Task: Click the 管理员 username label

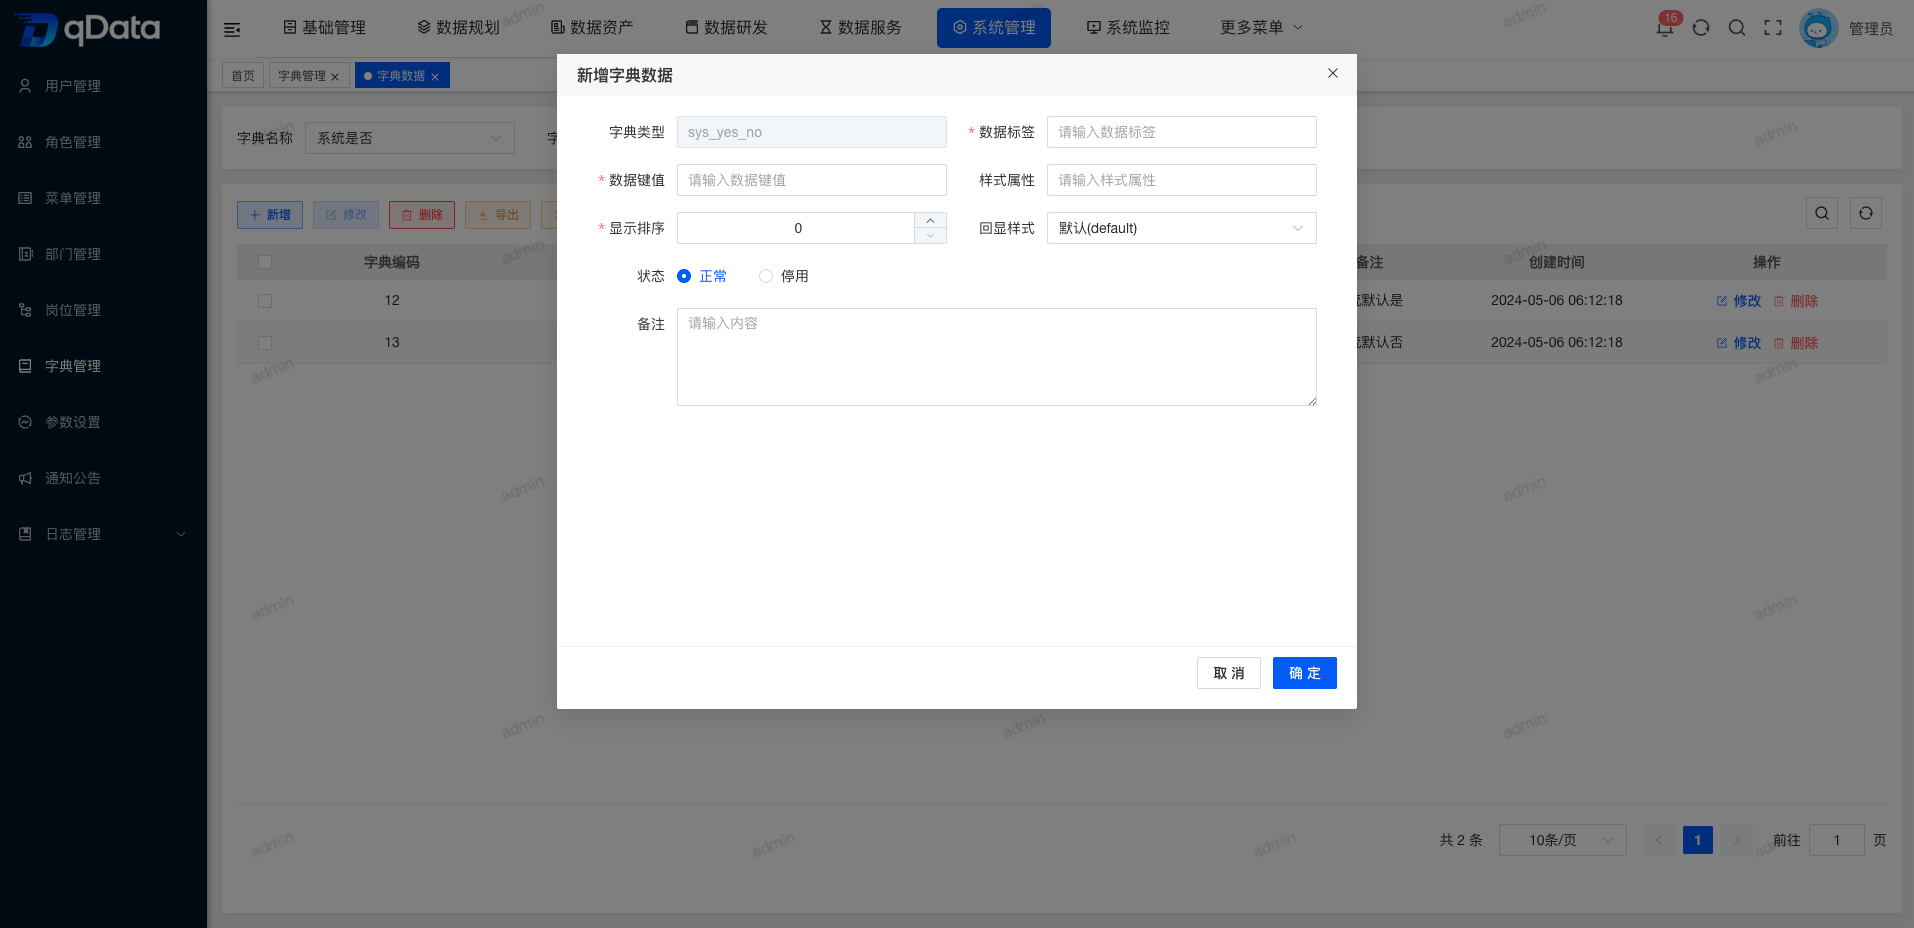Action: (x=1870, y=29)
